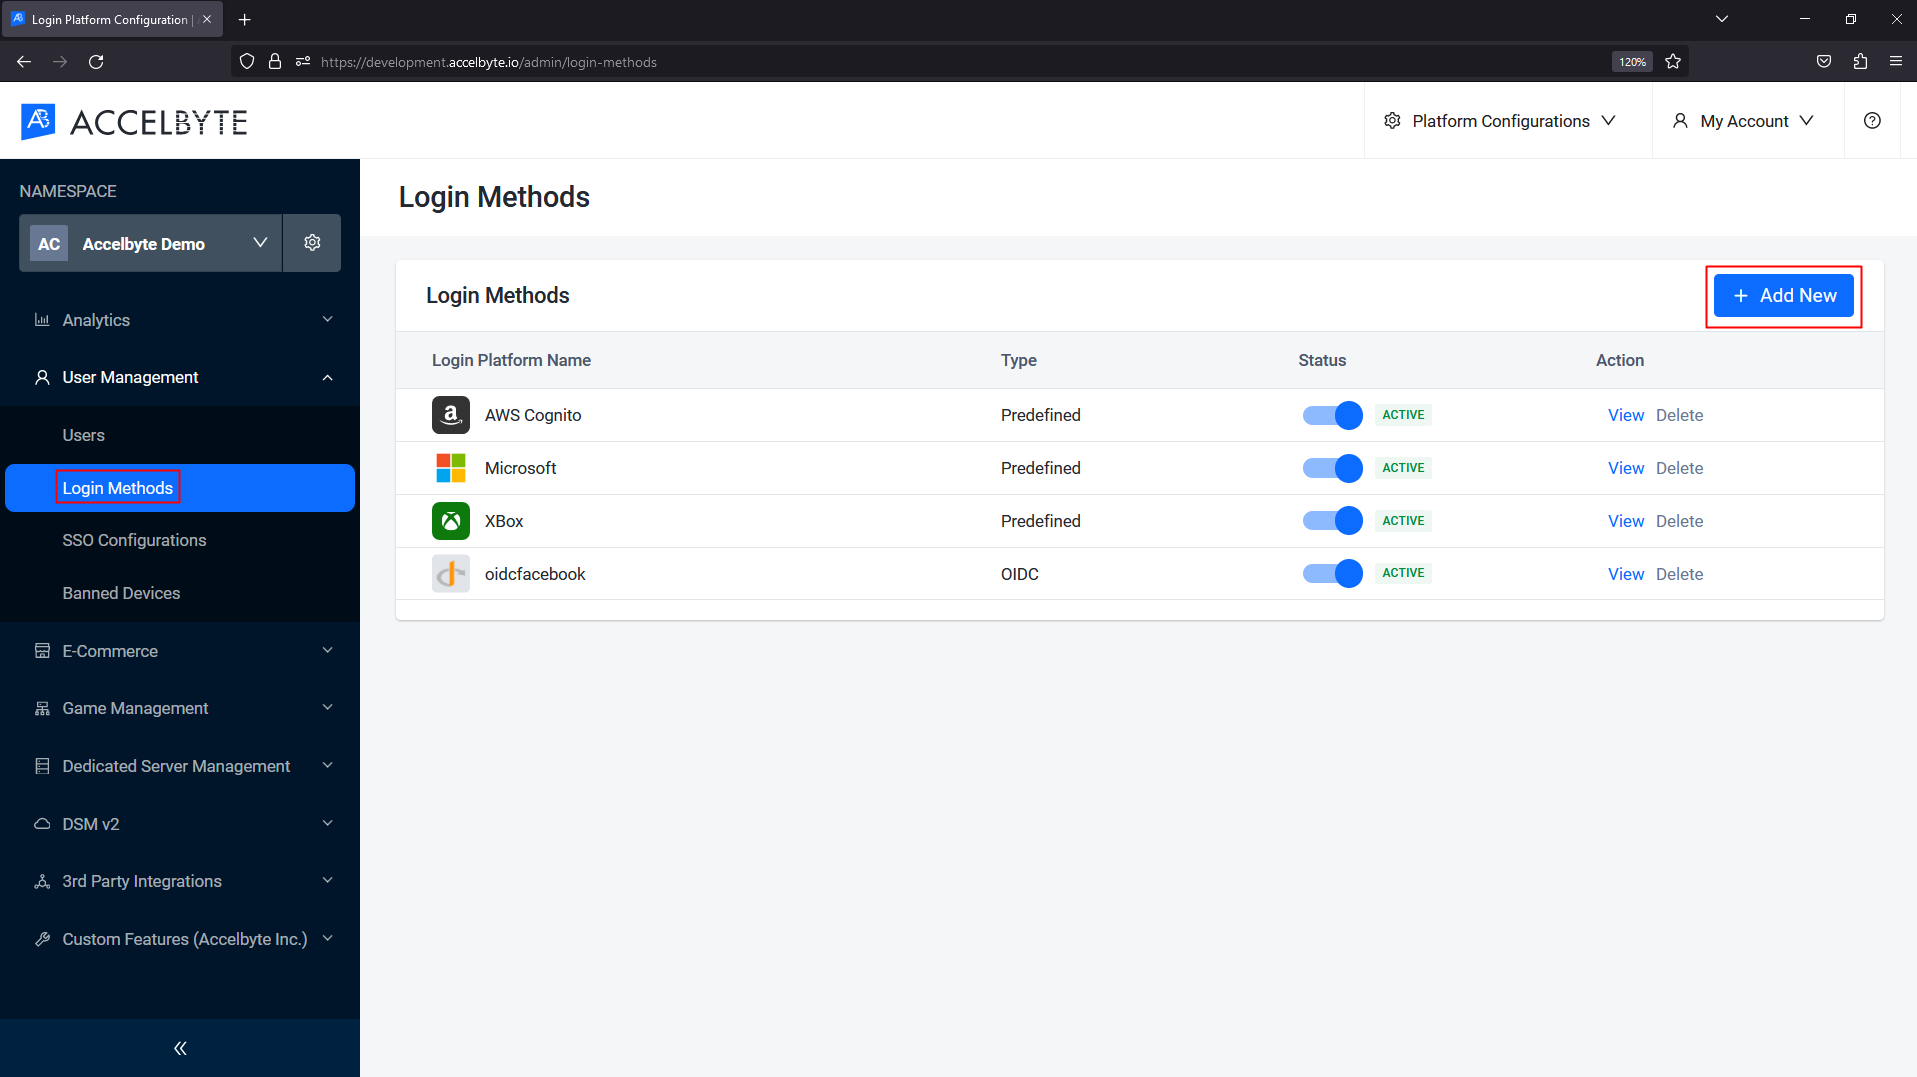The height and width of the screenshot is (1077, 1917).
Task: Expand Dedicated Server Management chevron
Action: [327, 766]
